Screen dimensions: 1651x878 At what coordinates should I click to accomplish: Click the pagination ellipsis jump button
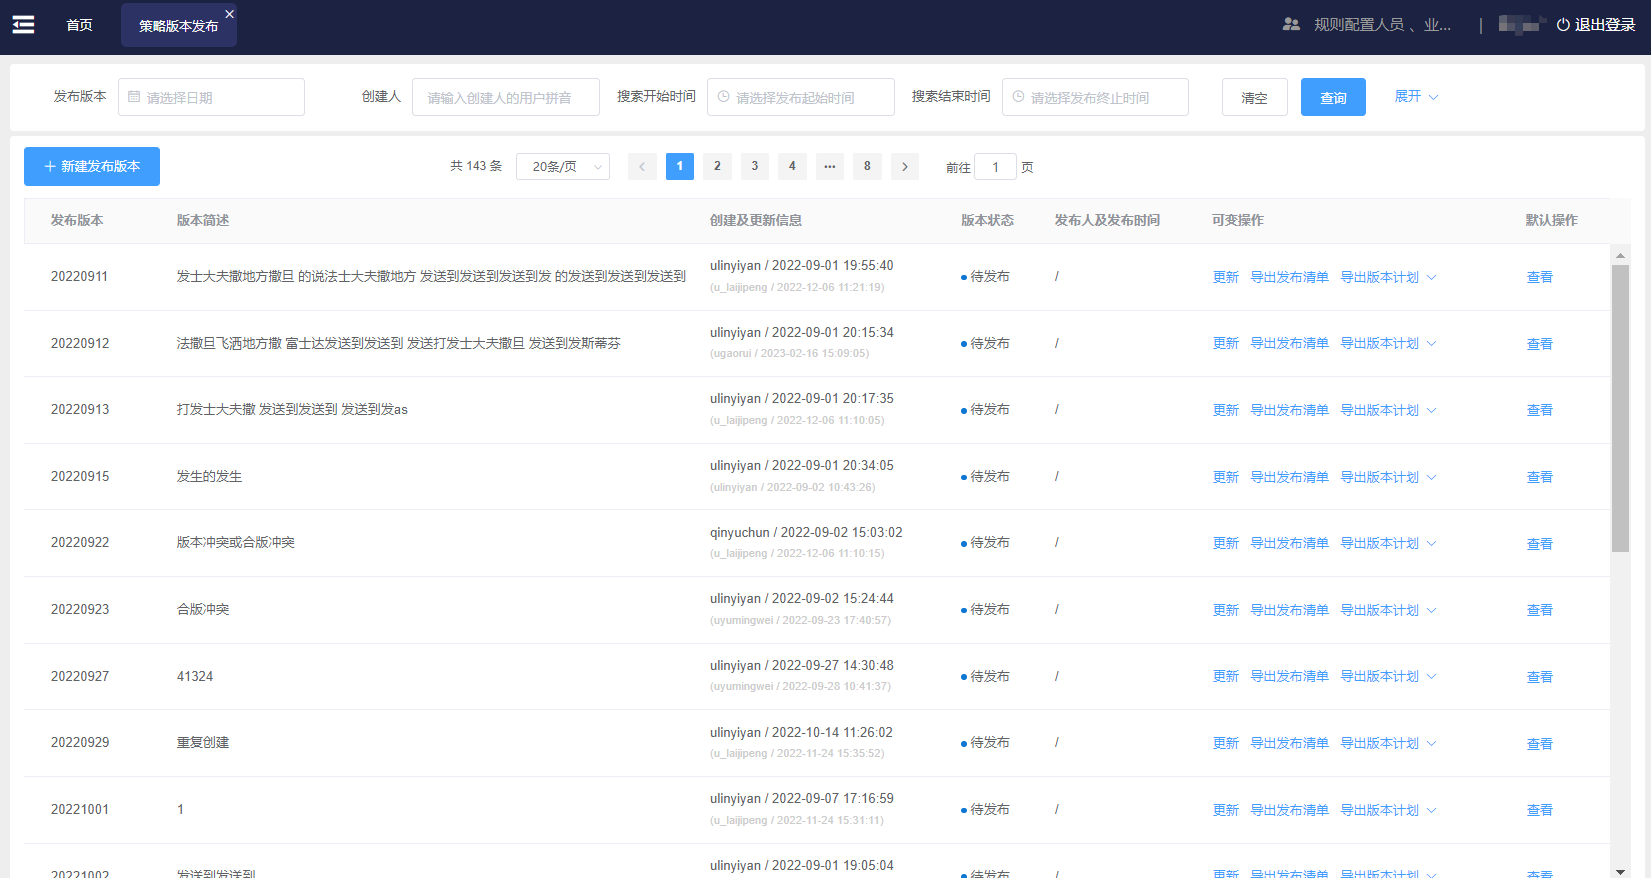830,167
